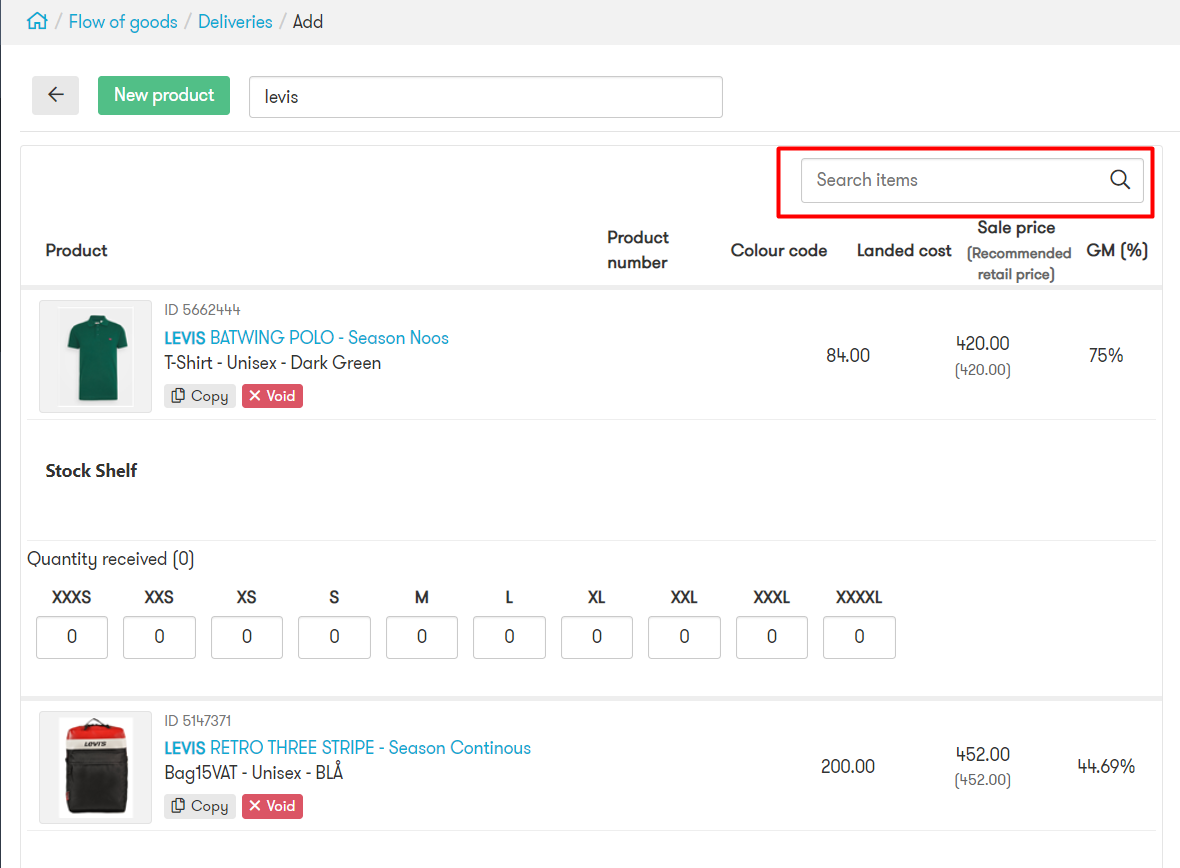Click the ID 5147371 text

tap(198, 721)
